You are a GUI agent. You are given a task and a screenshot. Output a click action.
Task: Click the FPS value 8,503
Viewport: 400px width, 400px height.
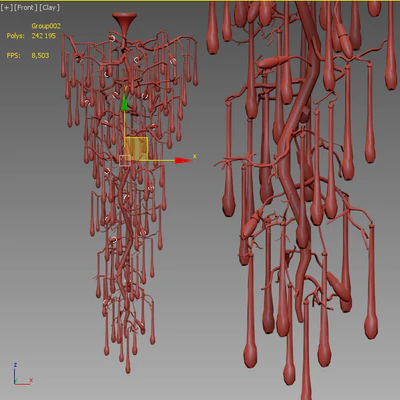pyautogui.click(x=40, y=56)
